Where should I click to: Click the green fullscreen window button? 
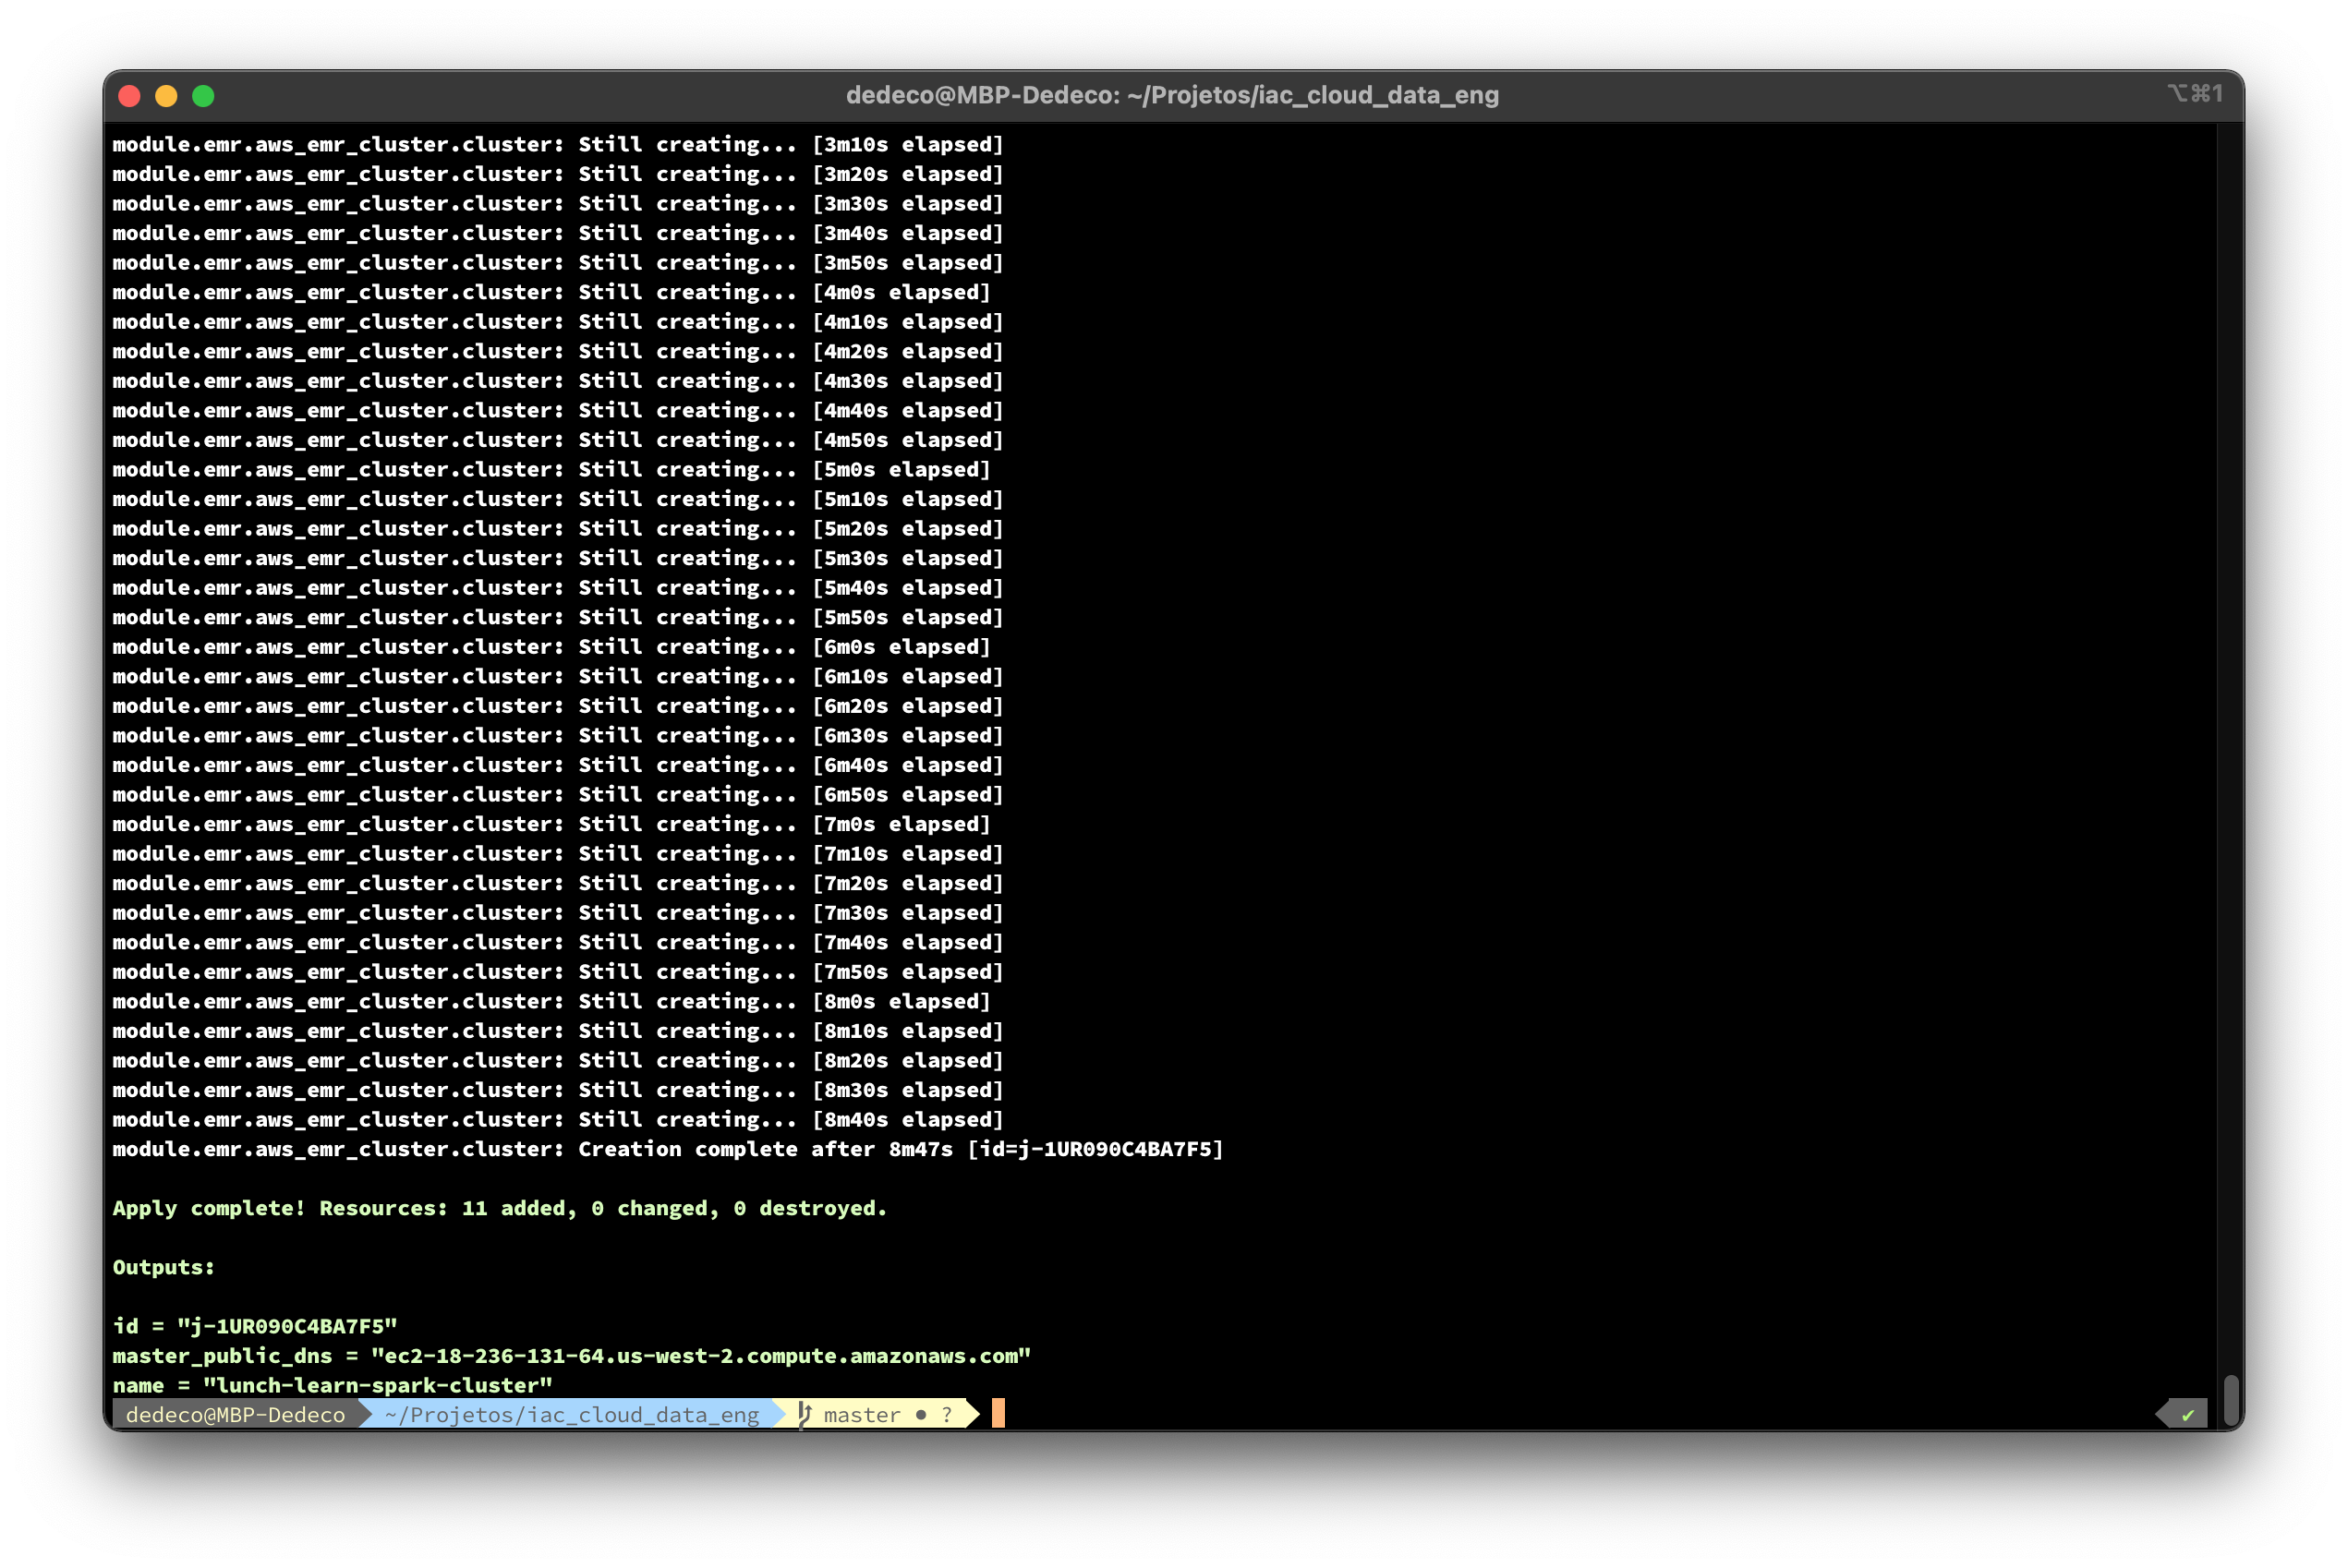click(203, 96)
